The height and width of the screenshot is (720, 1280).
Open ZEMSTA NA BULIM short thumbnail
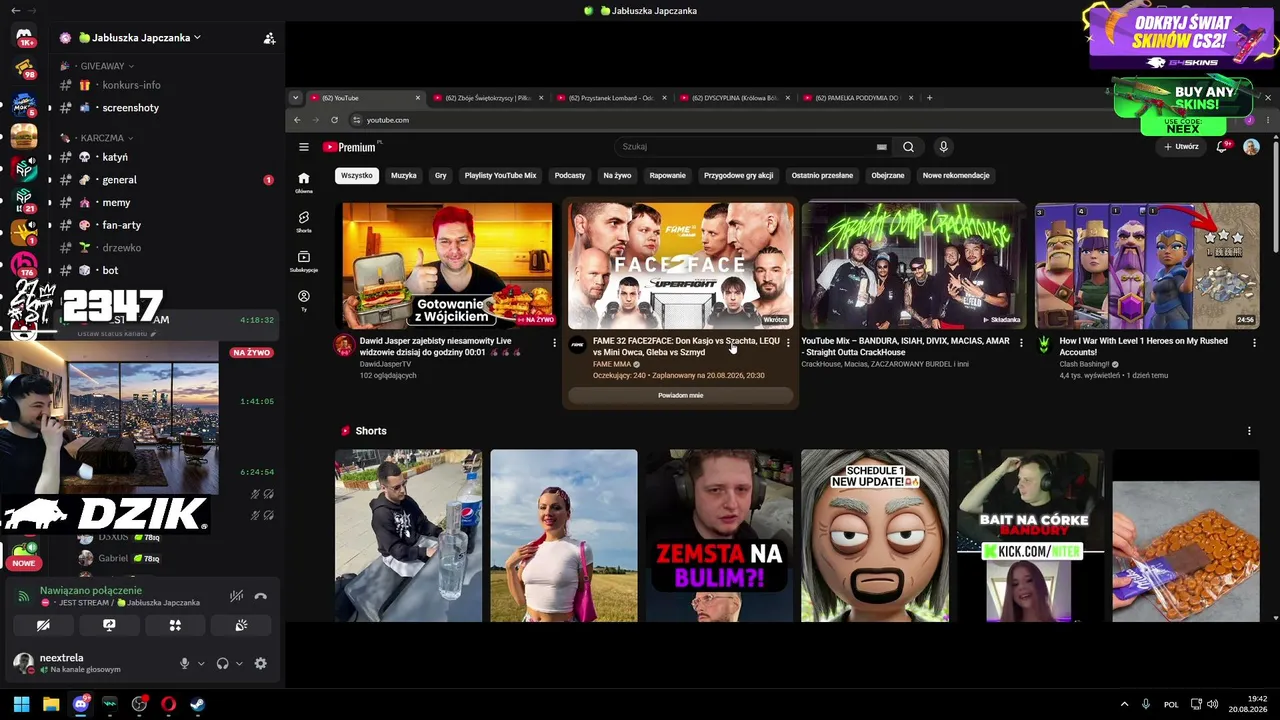pyautogui.click(x=719, y=536)
